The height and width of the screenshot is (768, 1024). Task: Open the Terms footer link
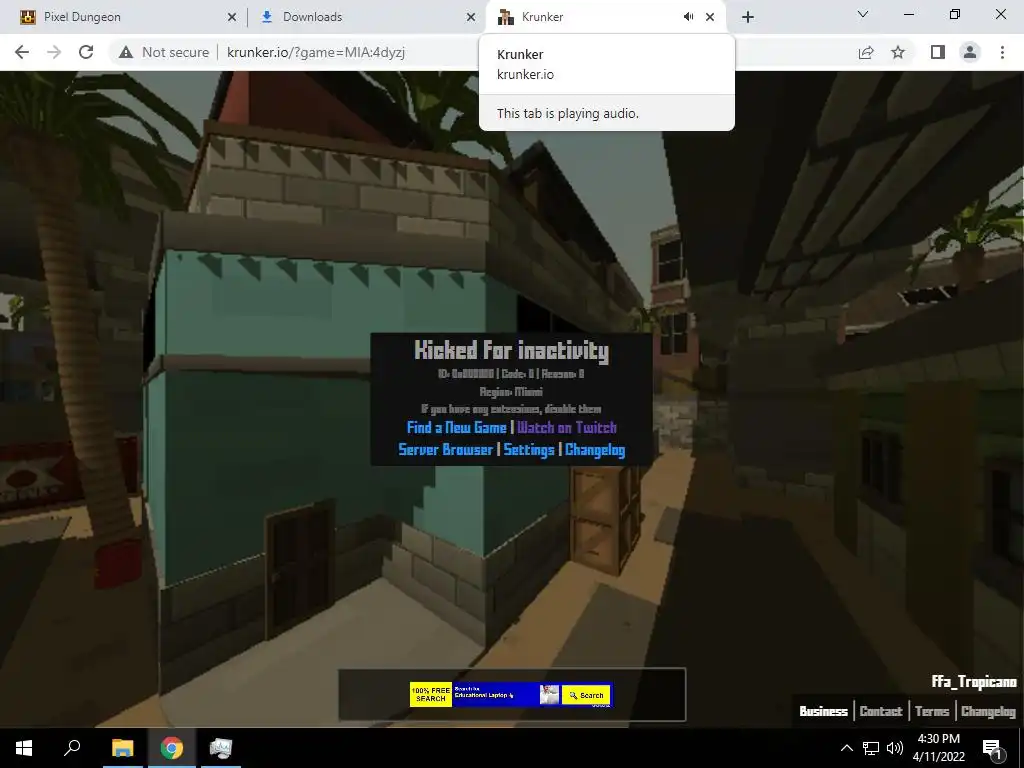(x=932, y=711)
